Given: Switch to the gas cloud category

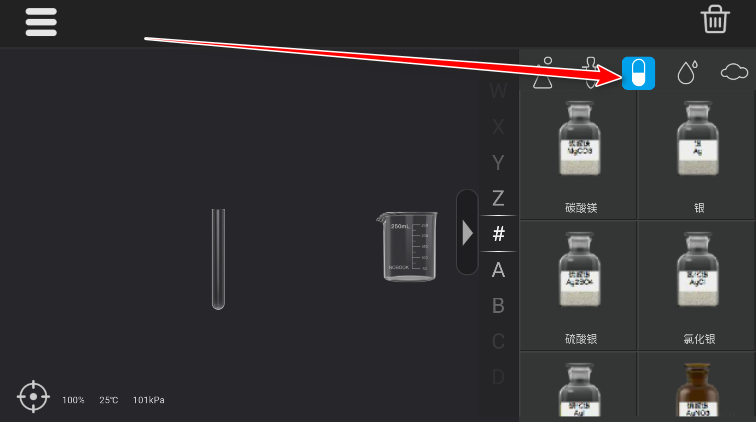Looking at the screenshot, I should [734, 72].
